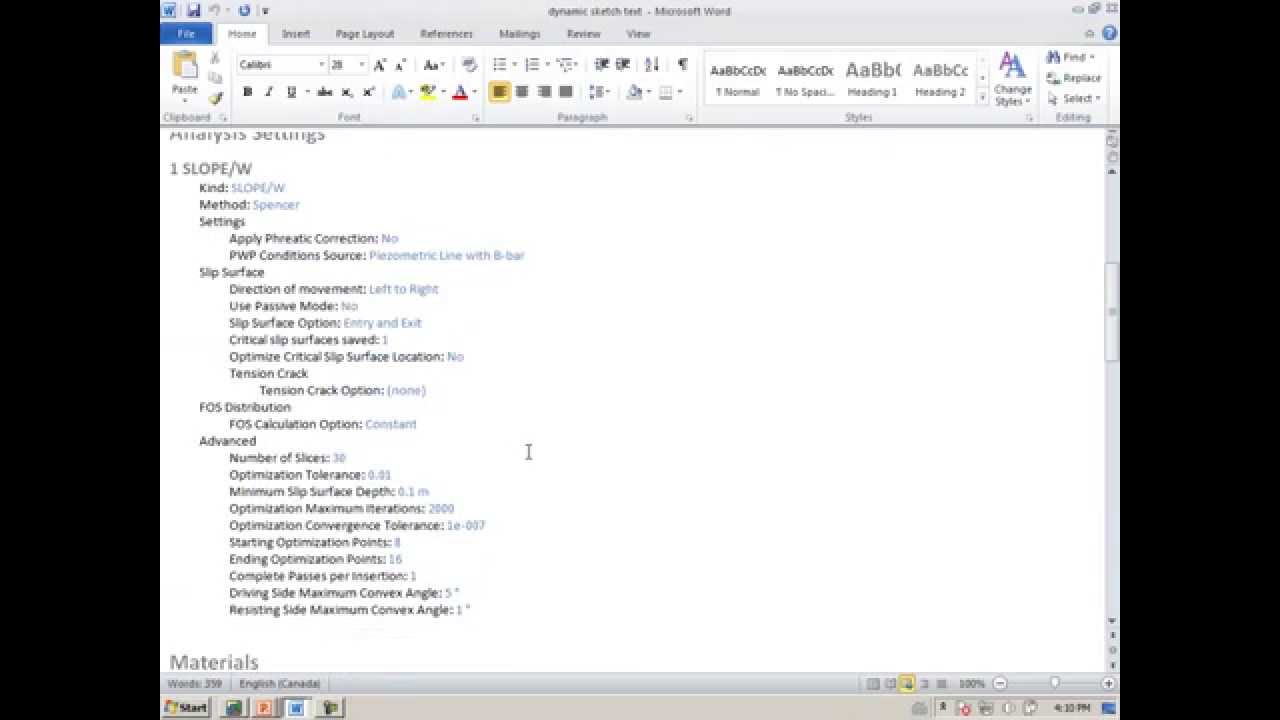Click the Windows Start button
Screen dimensions: 1280x720
pyautogui.click(x=186, y=707)
